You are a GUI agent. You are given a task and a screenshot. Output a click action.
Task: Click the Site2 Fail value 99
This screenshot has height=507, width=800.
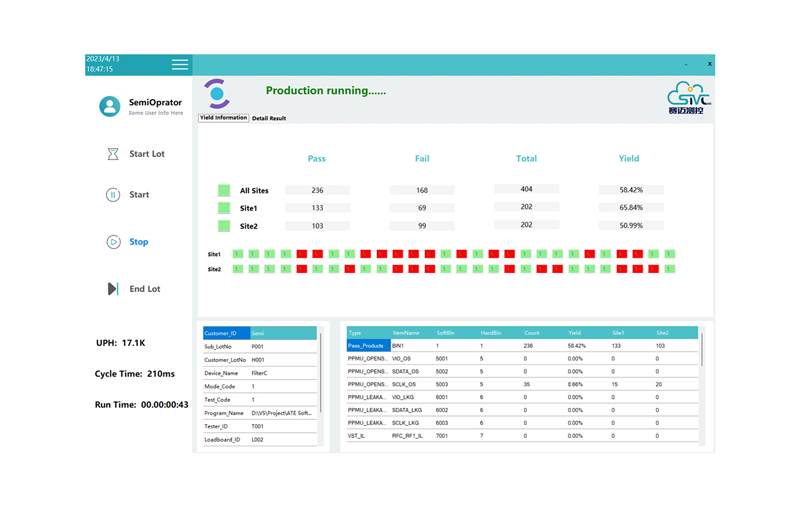click(x=422, y=226)
